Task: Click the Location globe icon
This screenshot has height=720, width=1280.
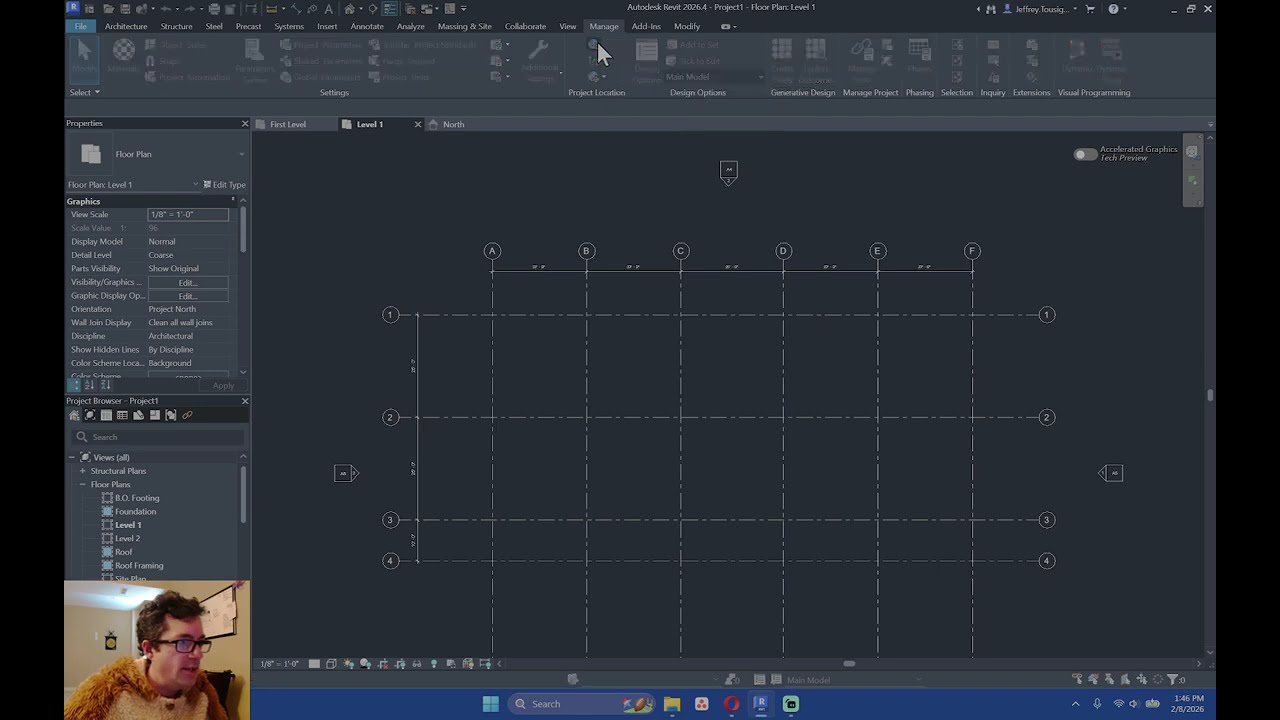Action: click(x=594, y=46)
